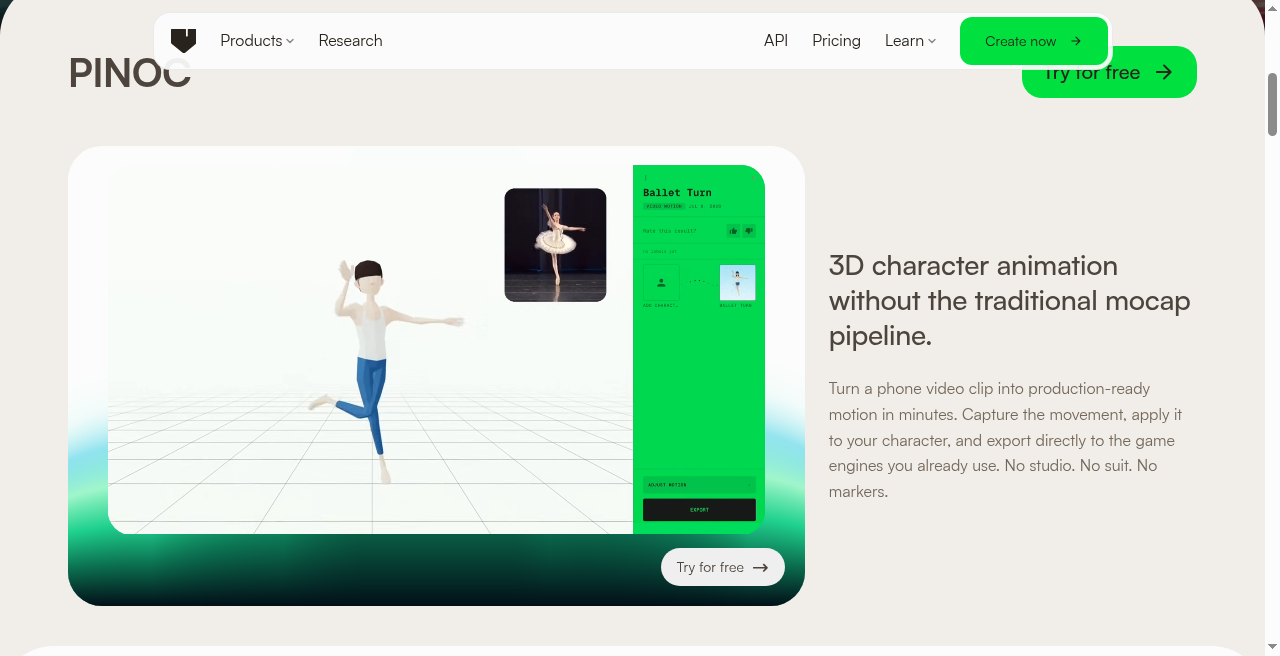Click the black Export button
The image size is (1280, 656).
click(699, 510)
